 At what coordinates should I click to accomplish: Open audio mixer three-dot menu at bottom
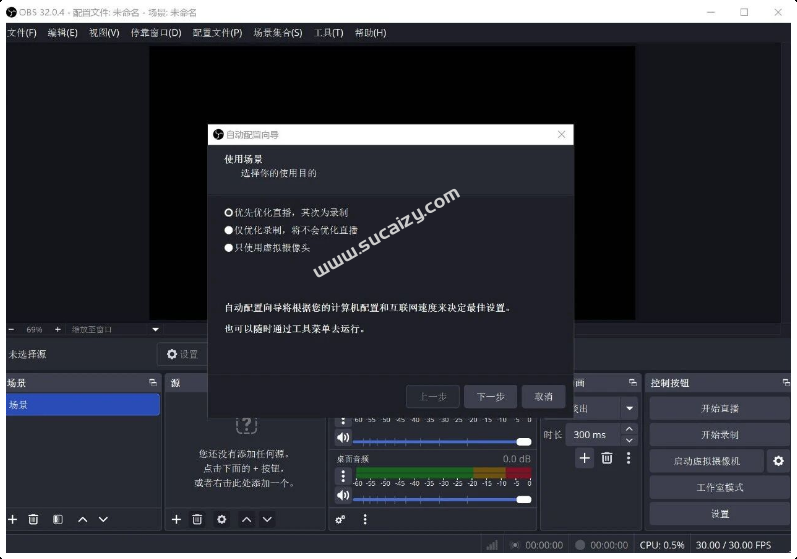(x=365, y=519)
